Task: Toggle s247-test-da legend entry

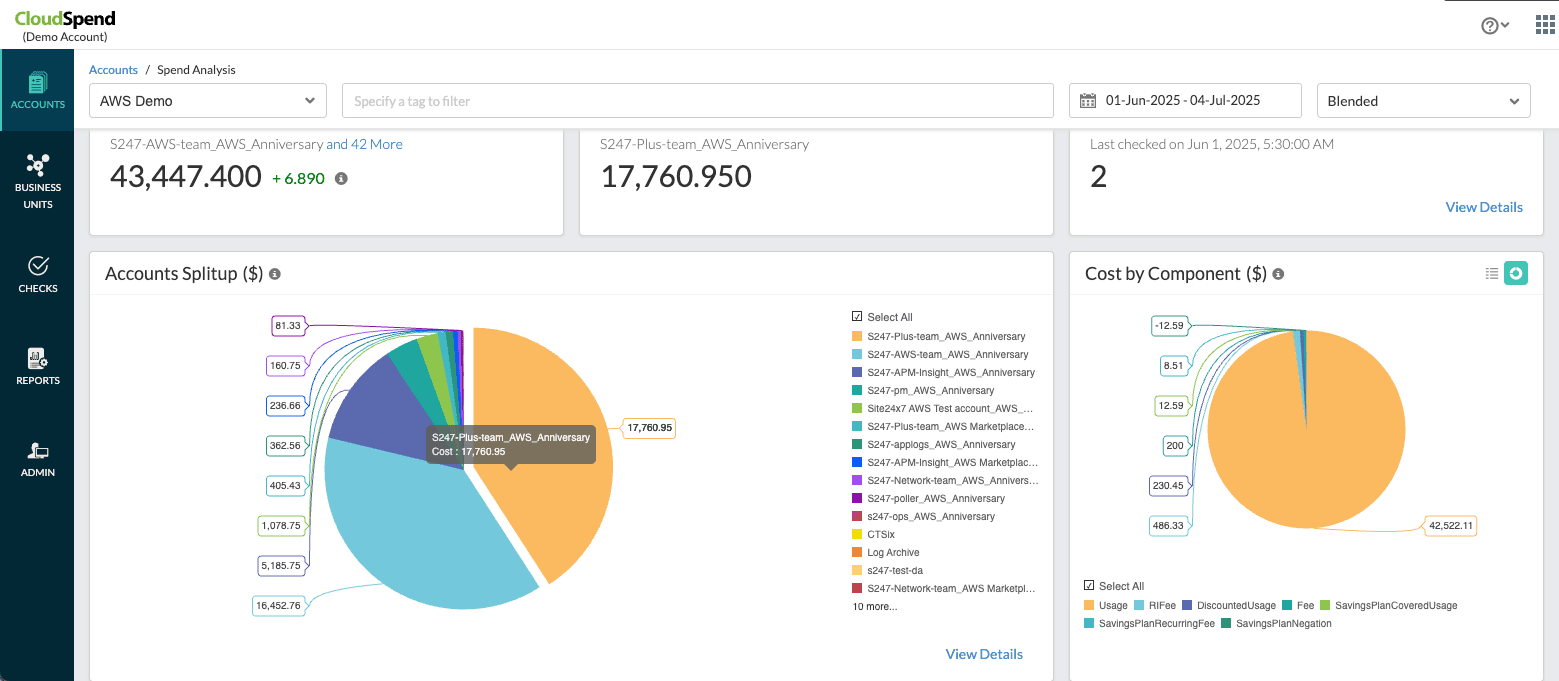Action: [887, 570]
